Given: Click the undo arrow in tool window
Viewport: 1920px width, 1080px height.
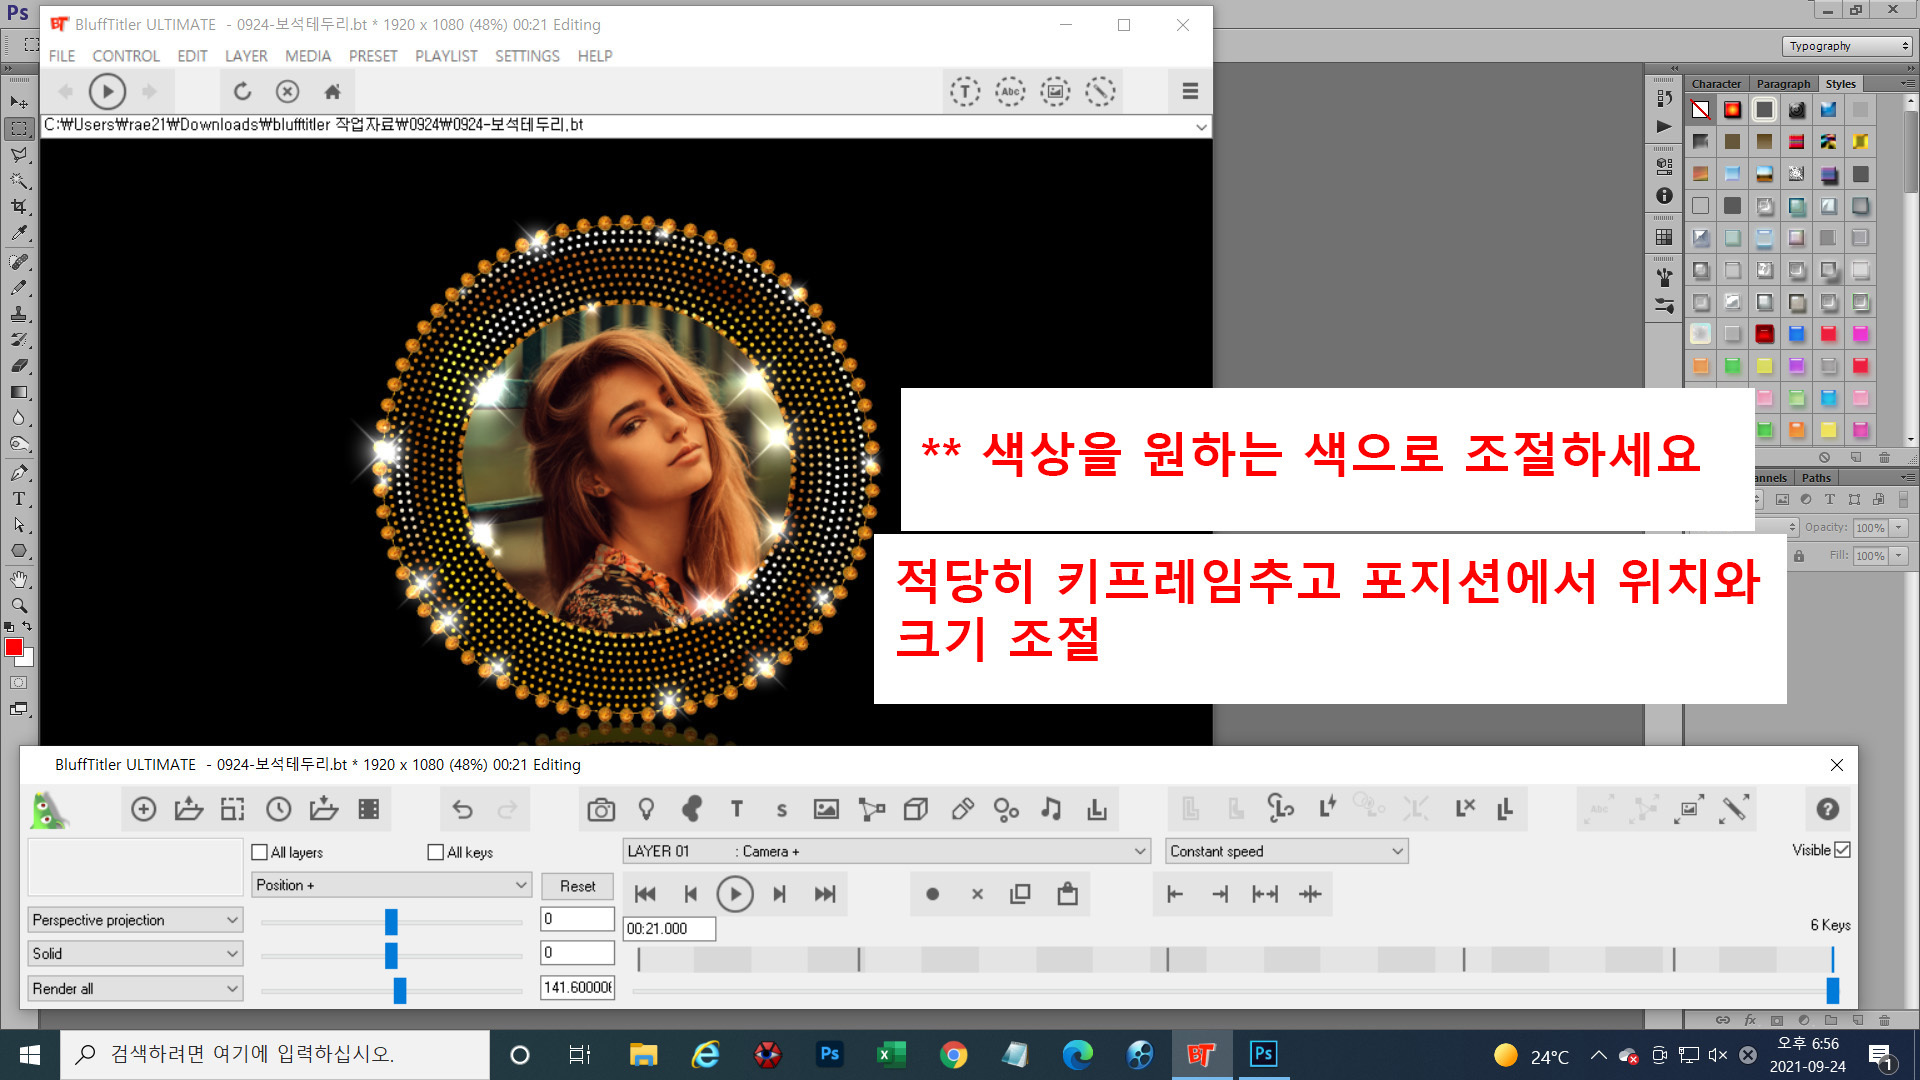Looking at the screenshot, I should click(462, 810).
